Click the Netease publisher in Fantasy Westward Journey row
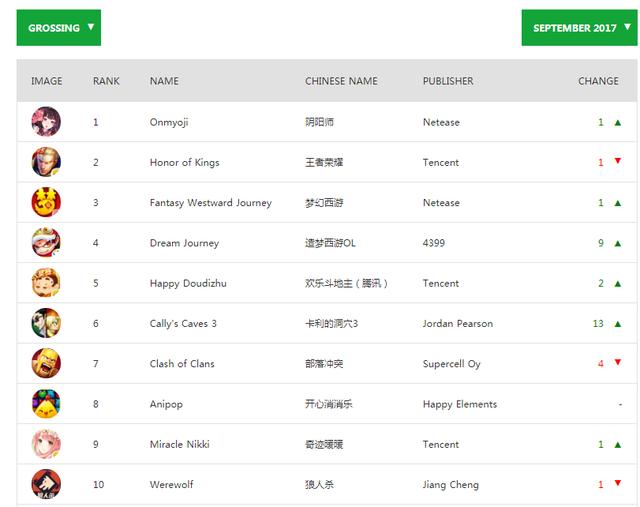 441,202
